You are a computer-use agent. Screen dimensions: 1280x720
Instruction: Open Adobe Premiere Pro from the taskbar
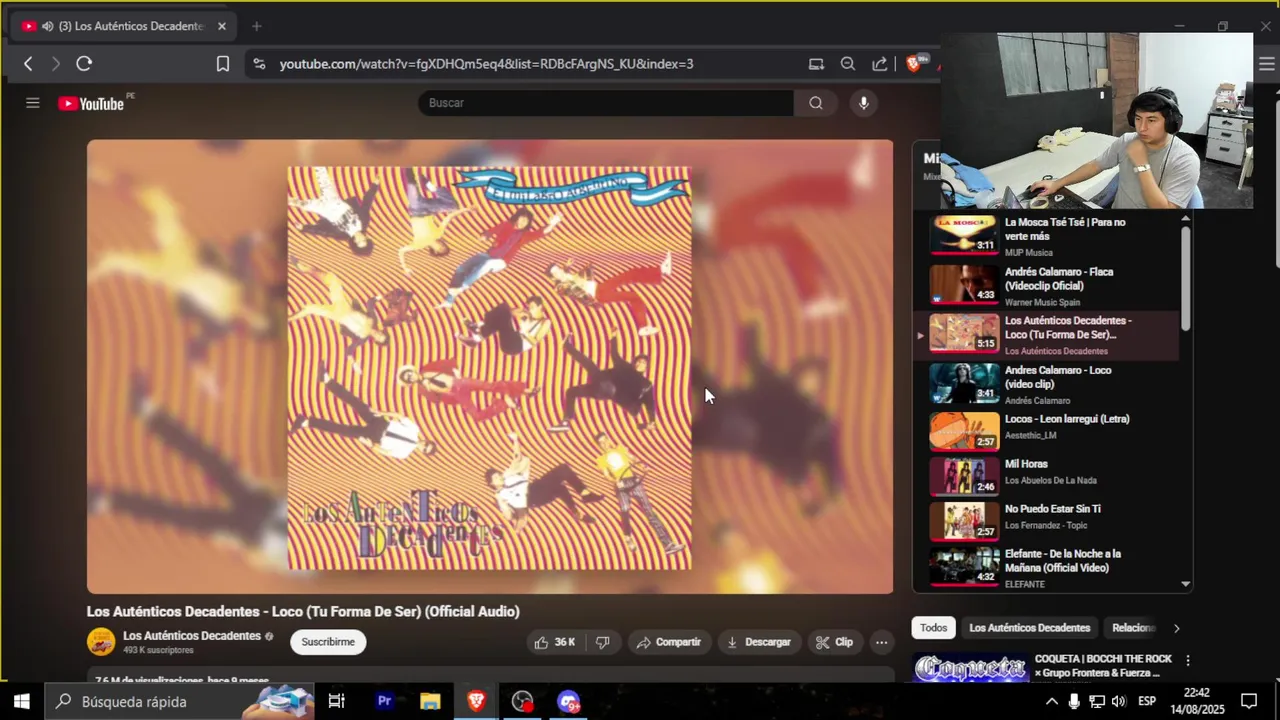coord(384,701)
